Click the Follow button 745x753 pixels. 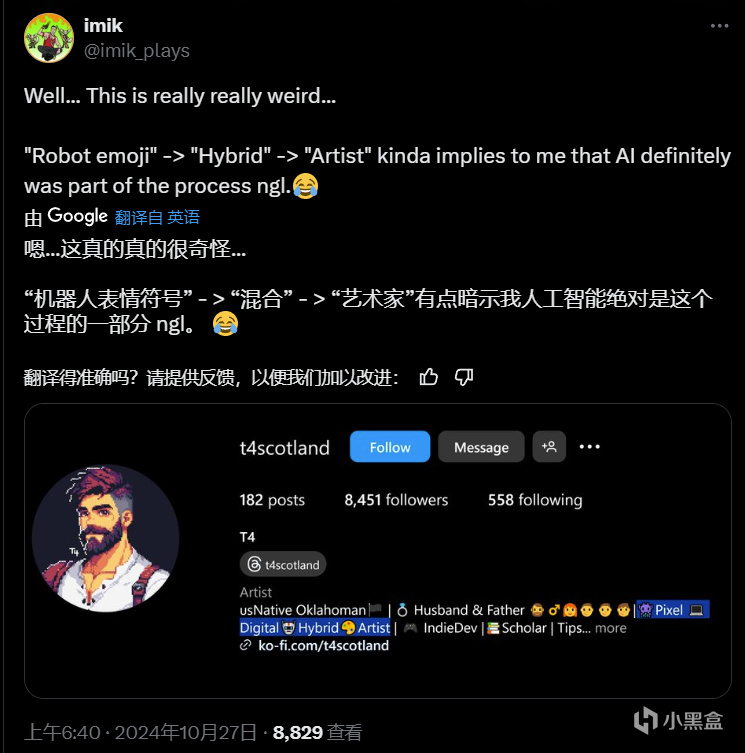tap(390, 447)
